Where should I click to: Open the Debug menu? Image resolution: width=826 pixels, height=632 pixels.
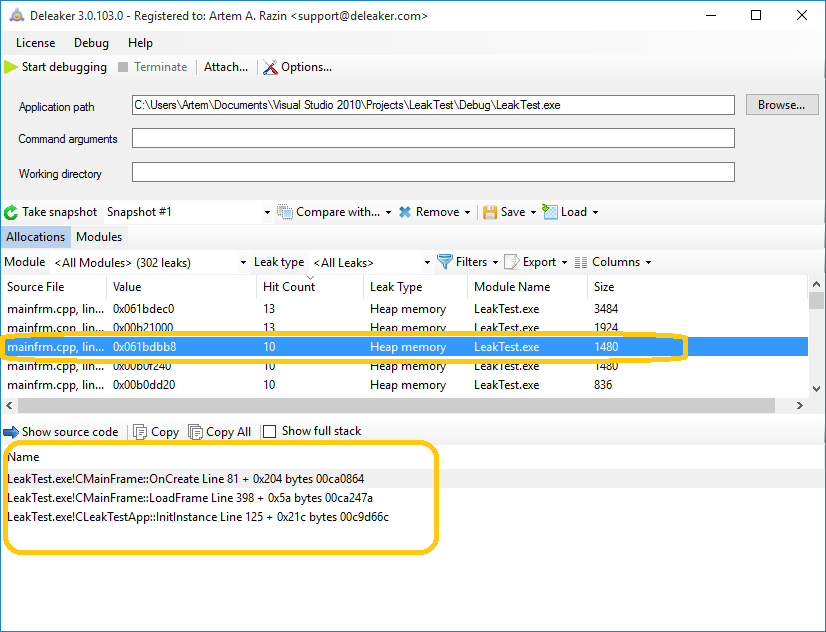pyautogui.click(x=92, y=43)
